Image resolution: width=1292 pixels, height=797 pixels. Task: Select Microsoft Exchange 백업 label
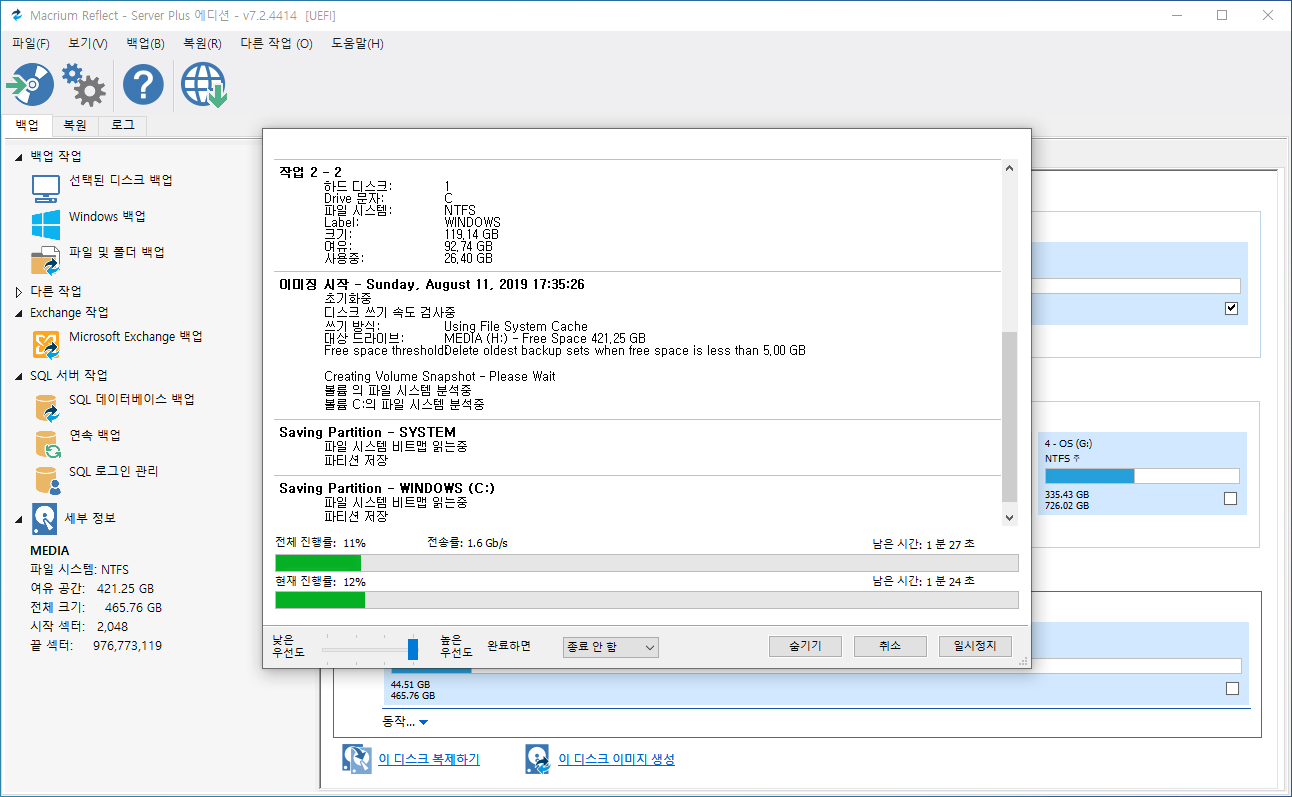coord(136,337)
